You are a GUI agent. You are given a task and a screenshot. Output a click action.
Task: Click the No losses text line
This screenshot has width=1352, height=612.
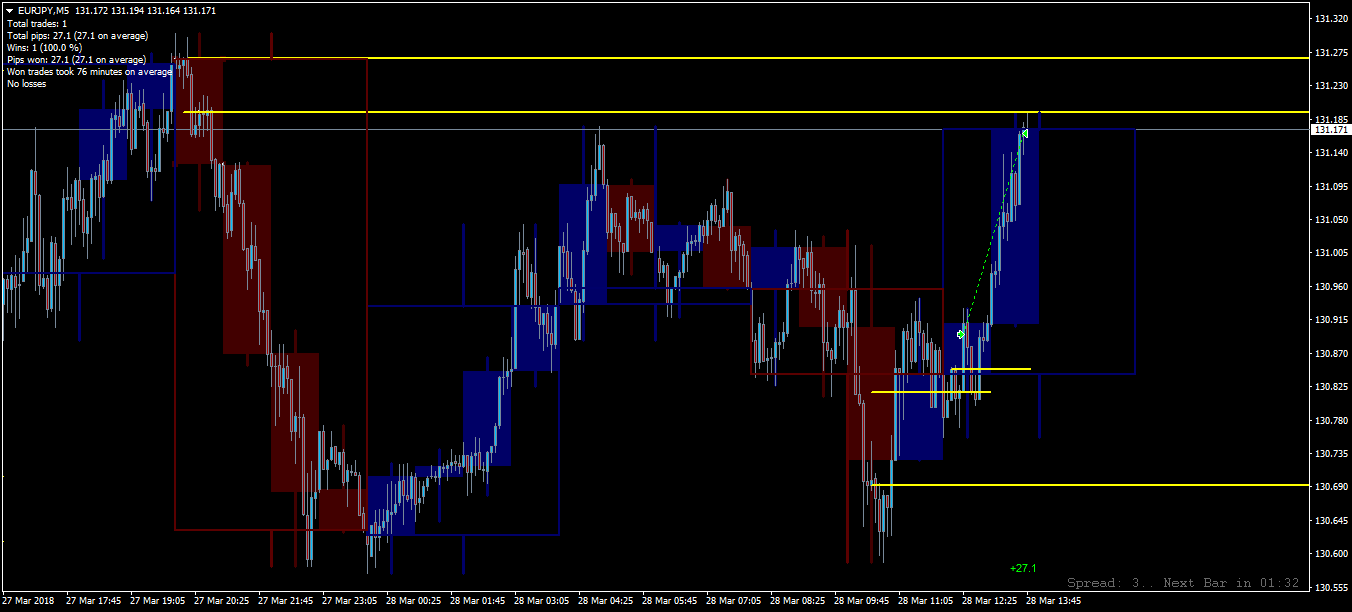click(x=27, y=84)
